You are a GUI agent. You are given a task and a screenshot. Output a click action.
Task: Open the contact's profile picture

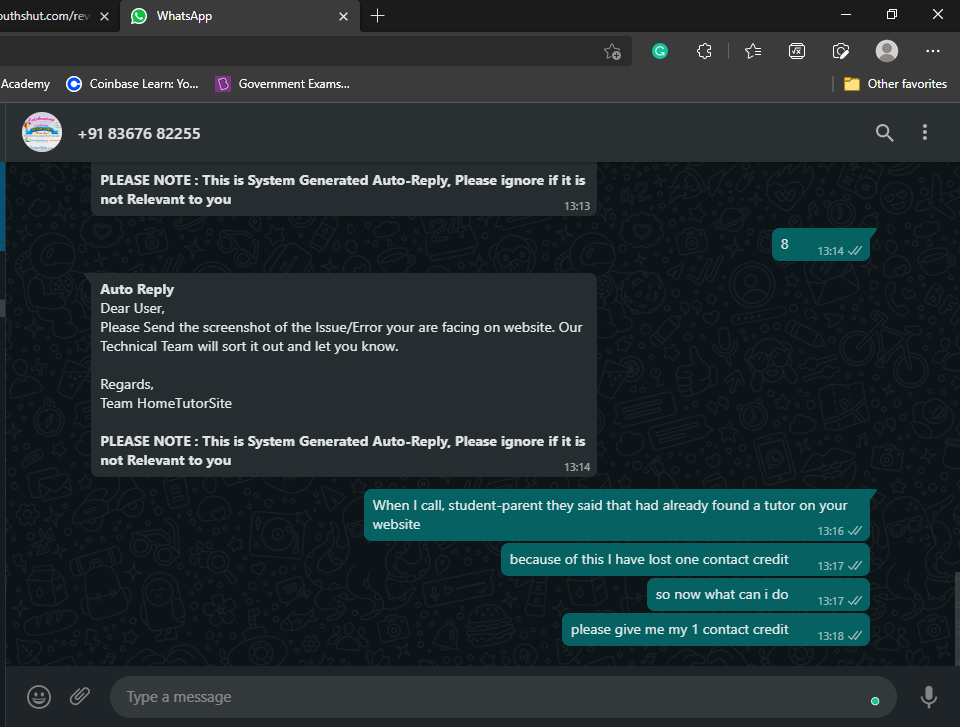[x=42, y=133]
